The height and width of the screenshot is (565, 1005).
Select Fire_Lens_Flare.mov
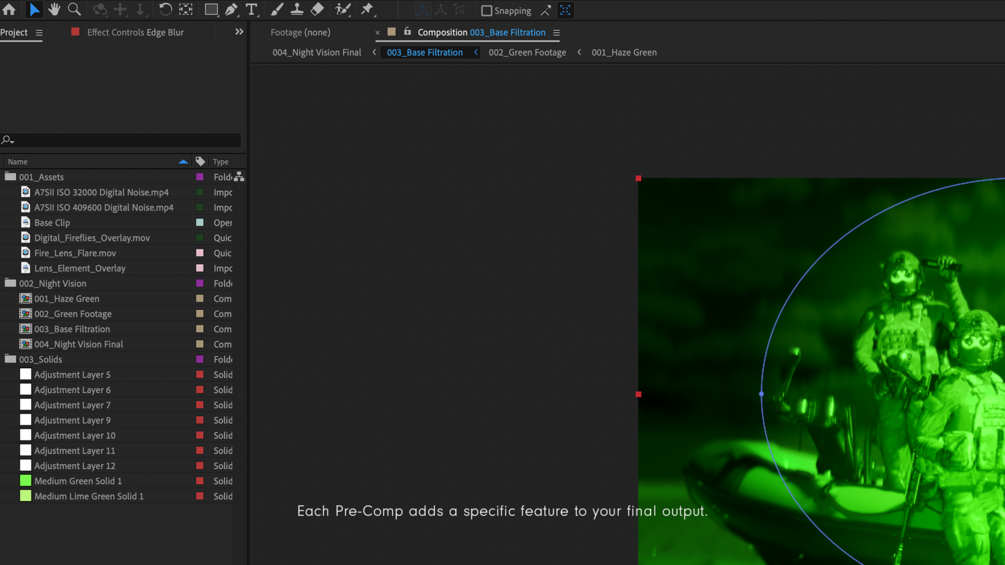(75, 253)
